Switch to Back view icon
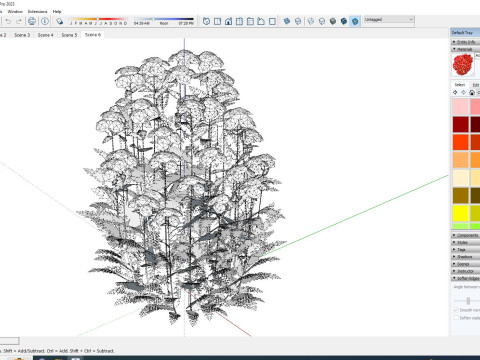Image resolution: width=480 pixels, height=360 pixels. [250, 21]
